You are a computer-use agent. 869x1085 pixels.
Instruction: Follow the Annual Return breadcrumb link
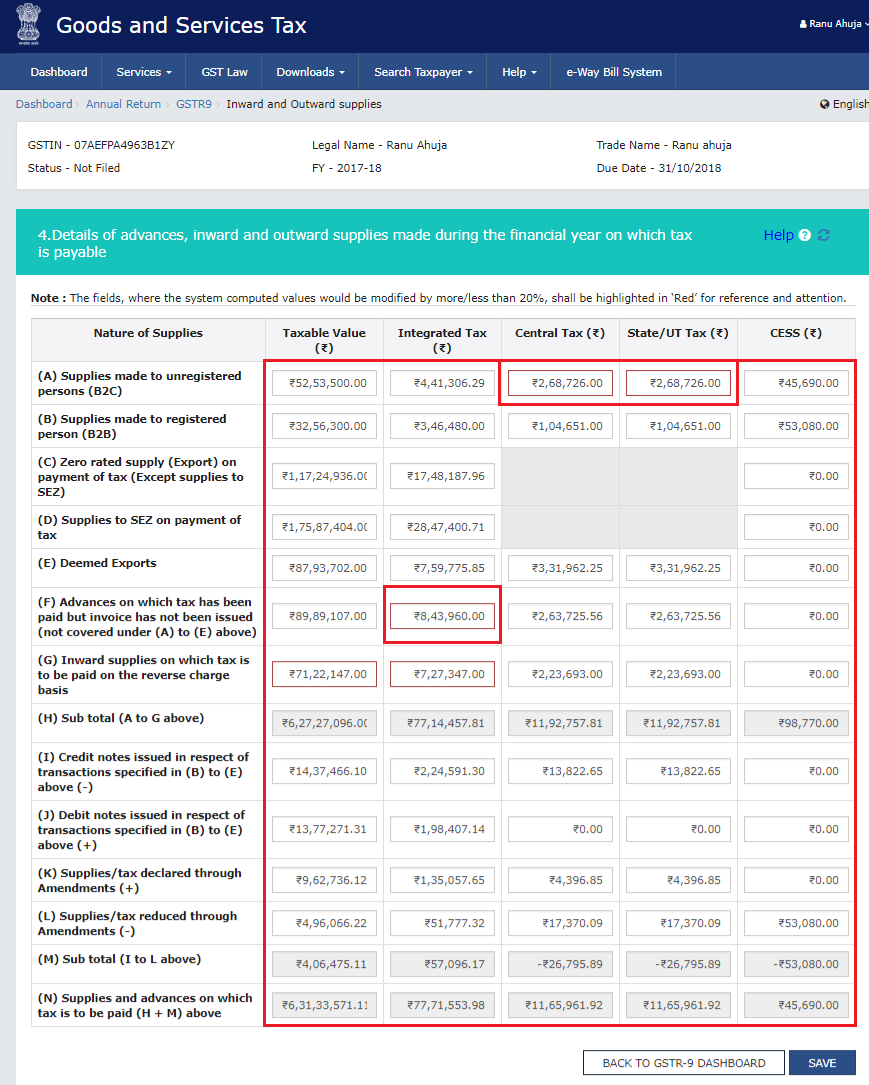(123, 103)
